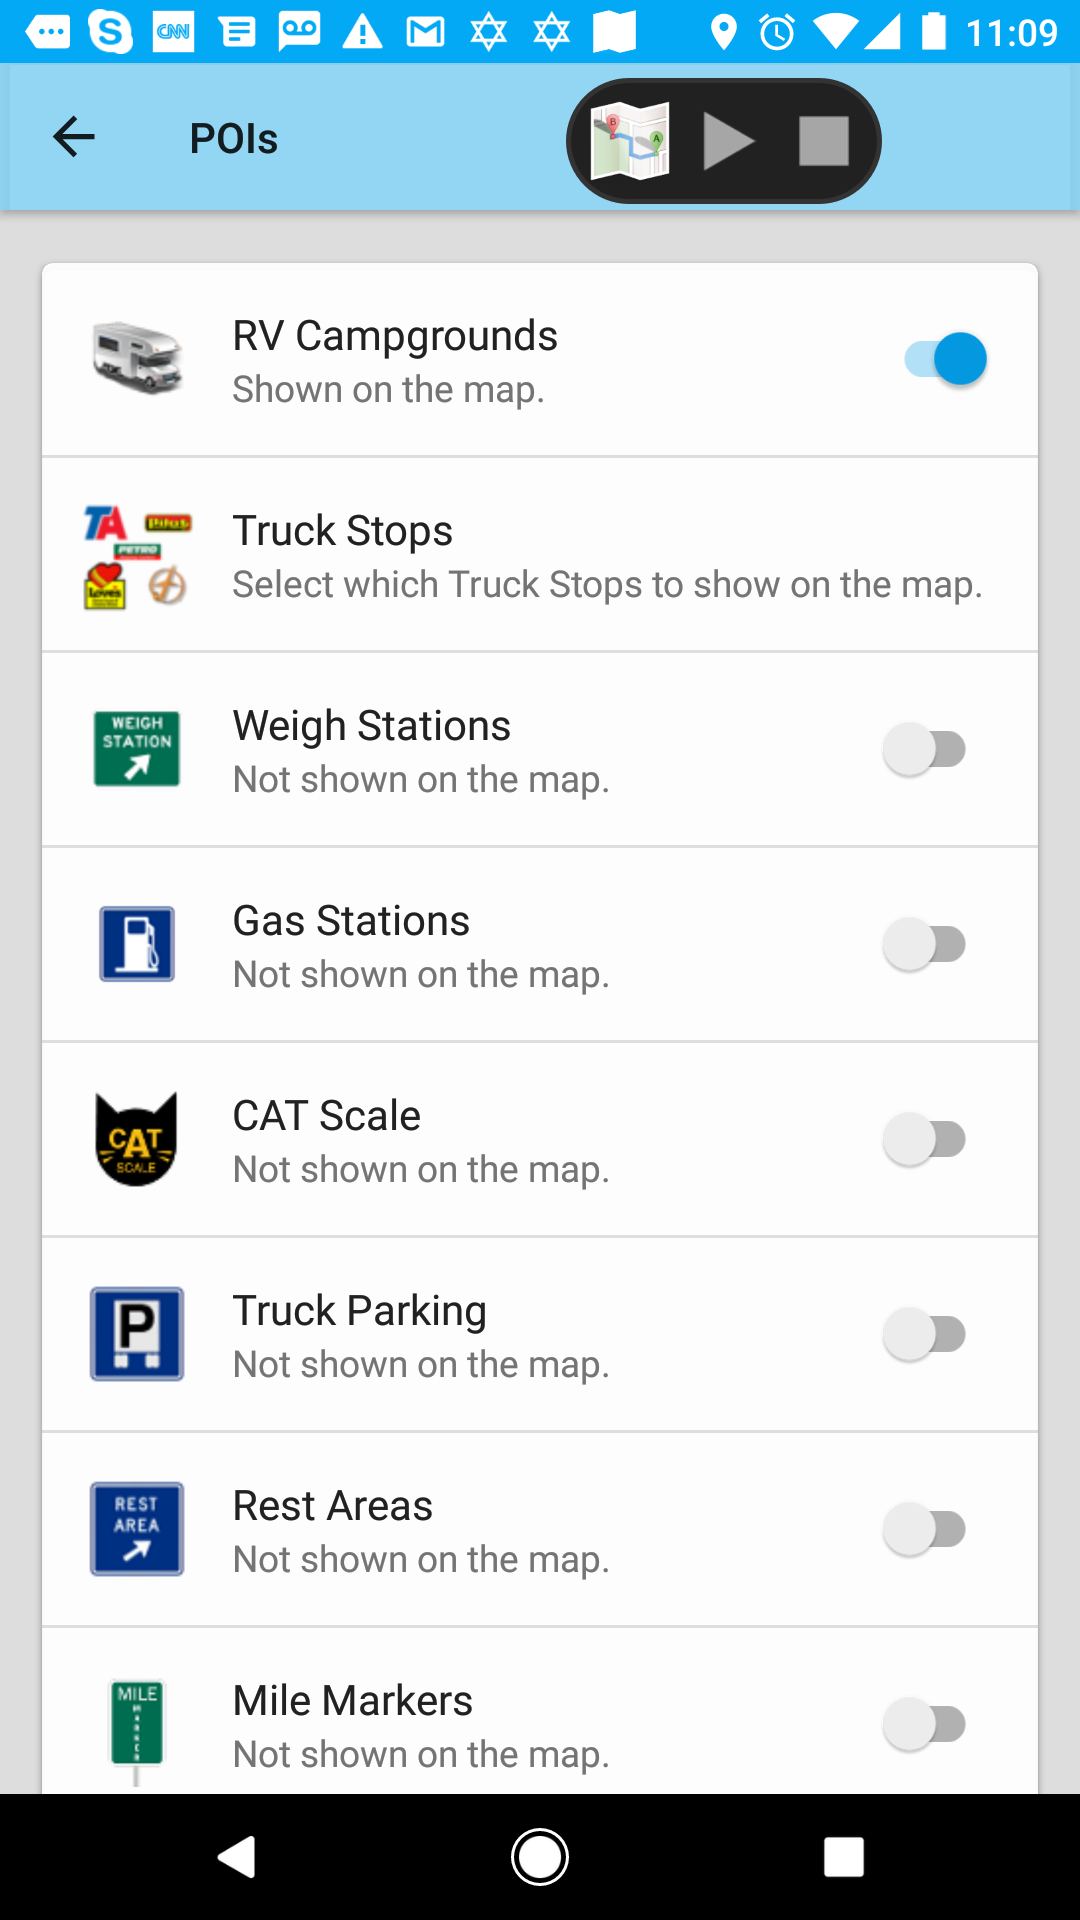Enable the Truck Parking switch
The height and width of the screenshot is (1920, 1080).
tap(925, 1334)
